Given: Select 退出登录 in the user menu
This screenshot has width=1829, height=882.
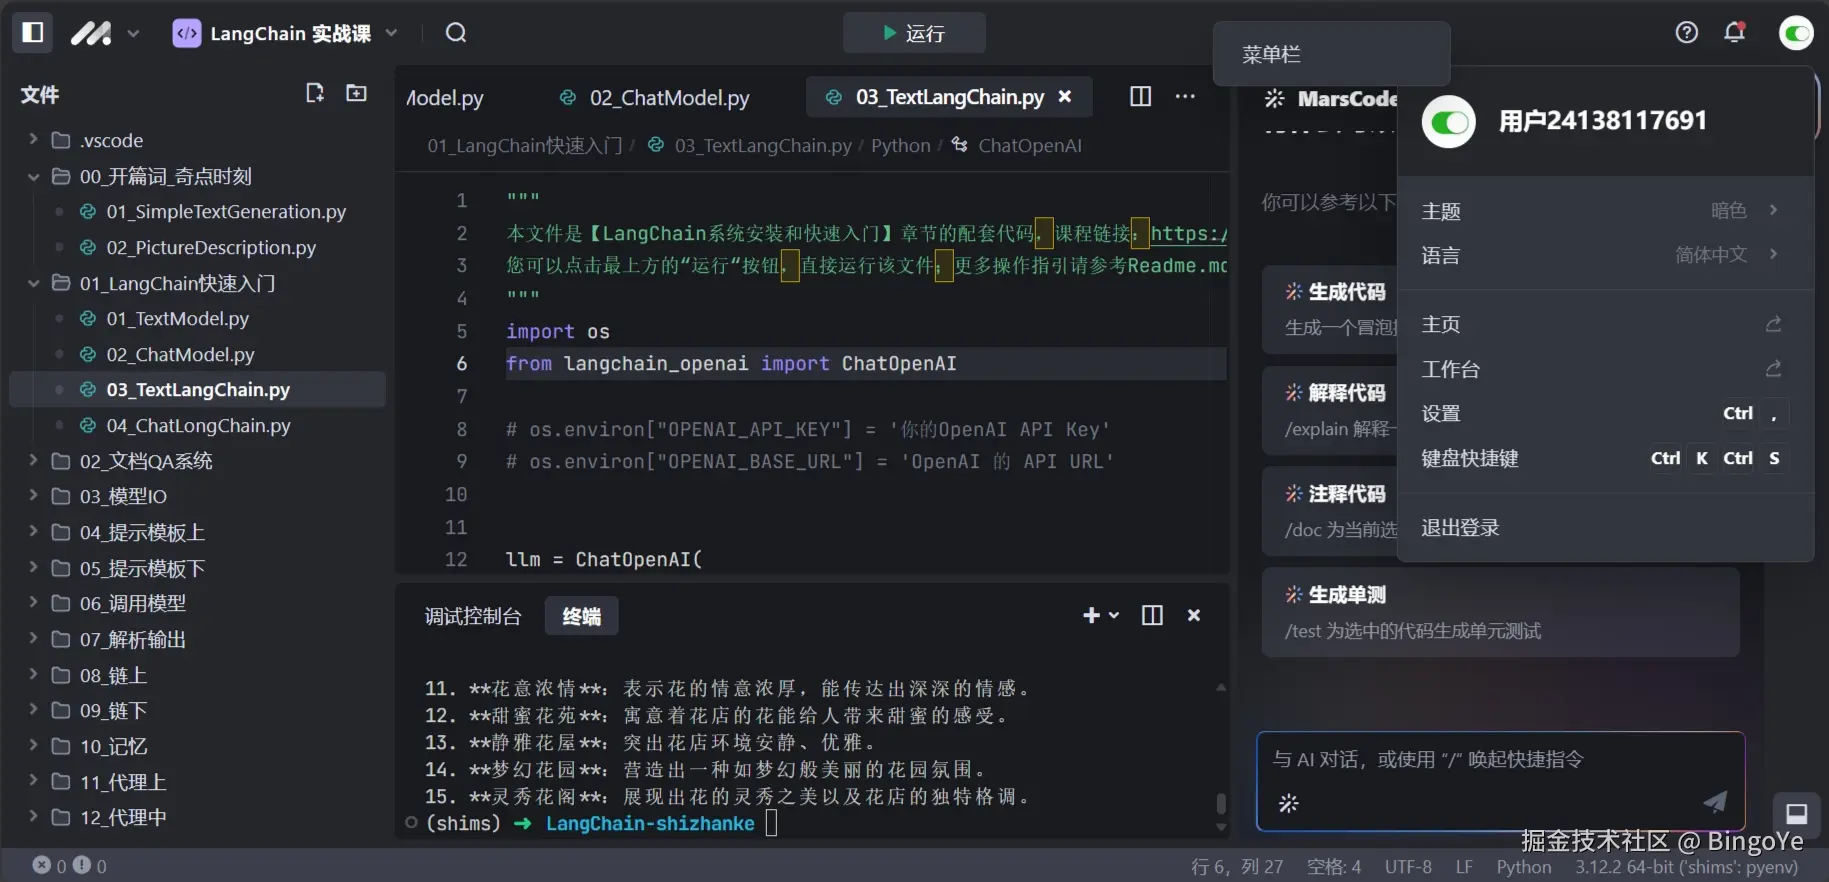Looking at the screenshot, I should coord(1460,528).
